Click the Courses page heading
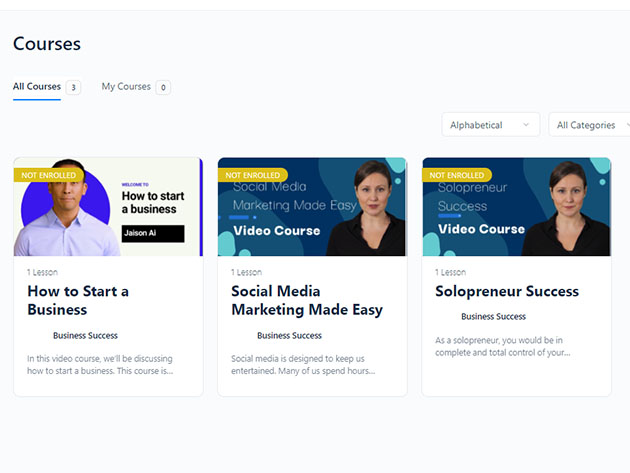Screen dimensions: 630x473 (x=47, y=43)
